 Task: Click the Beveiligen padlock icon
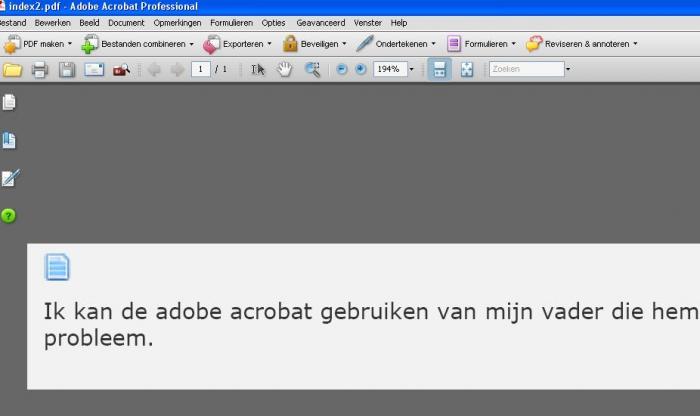(x=290, y=44)
